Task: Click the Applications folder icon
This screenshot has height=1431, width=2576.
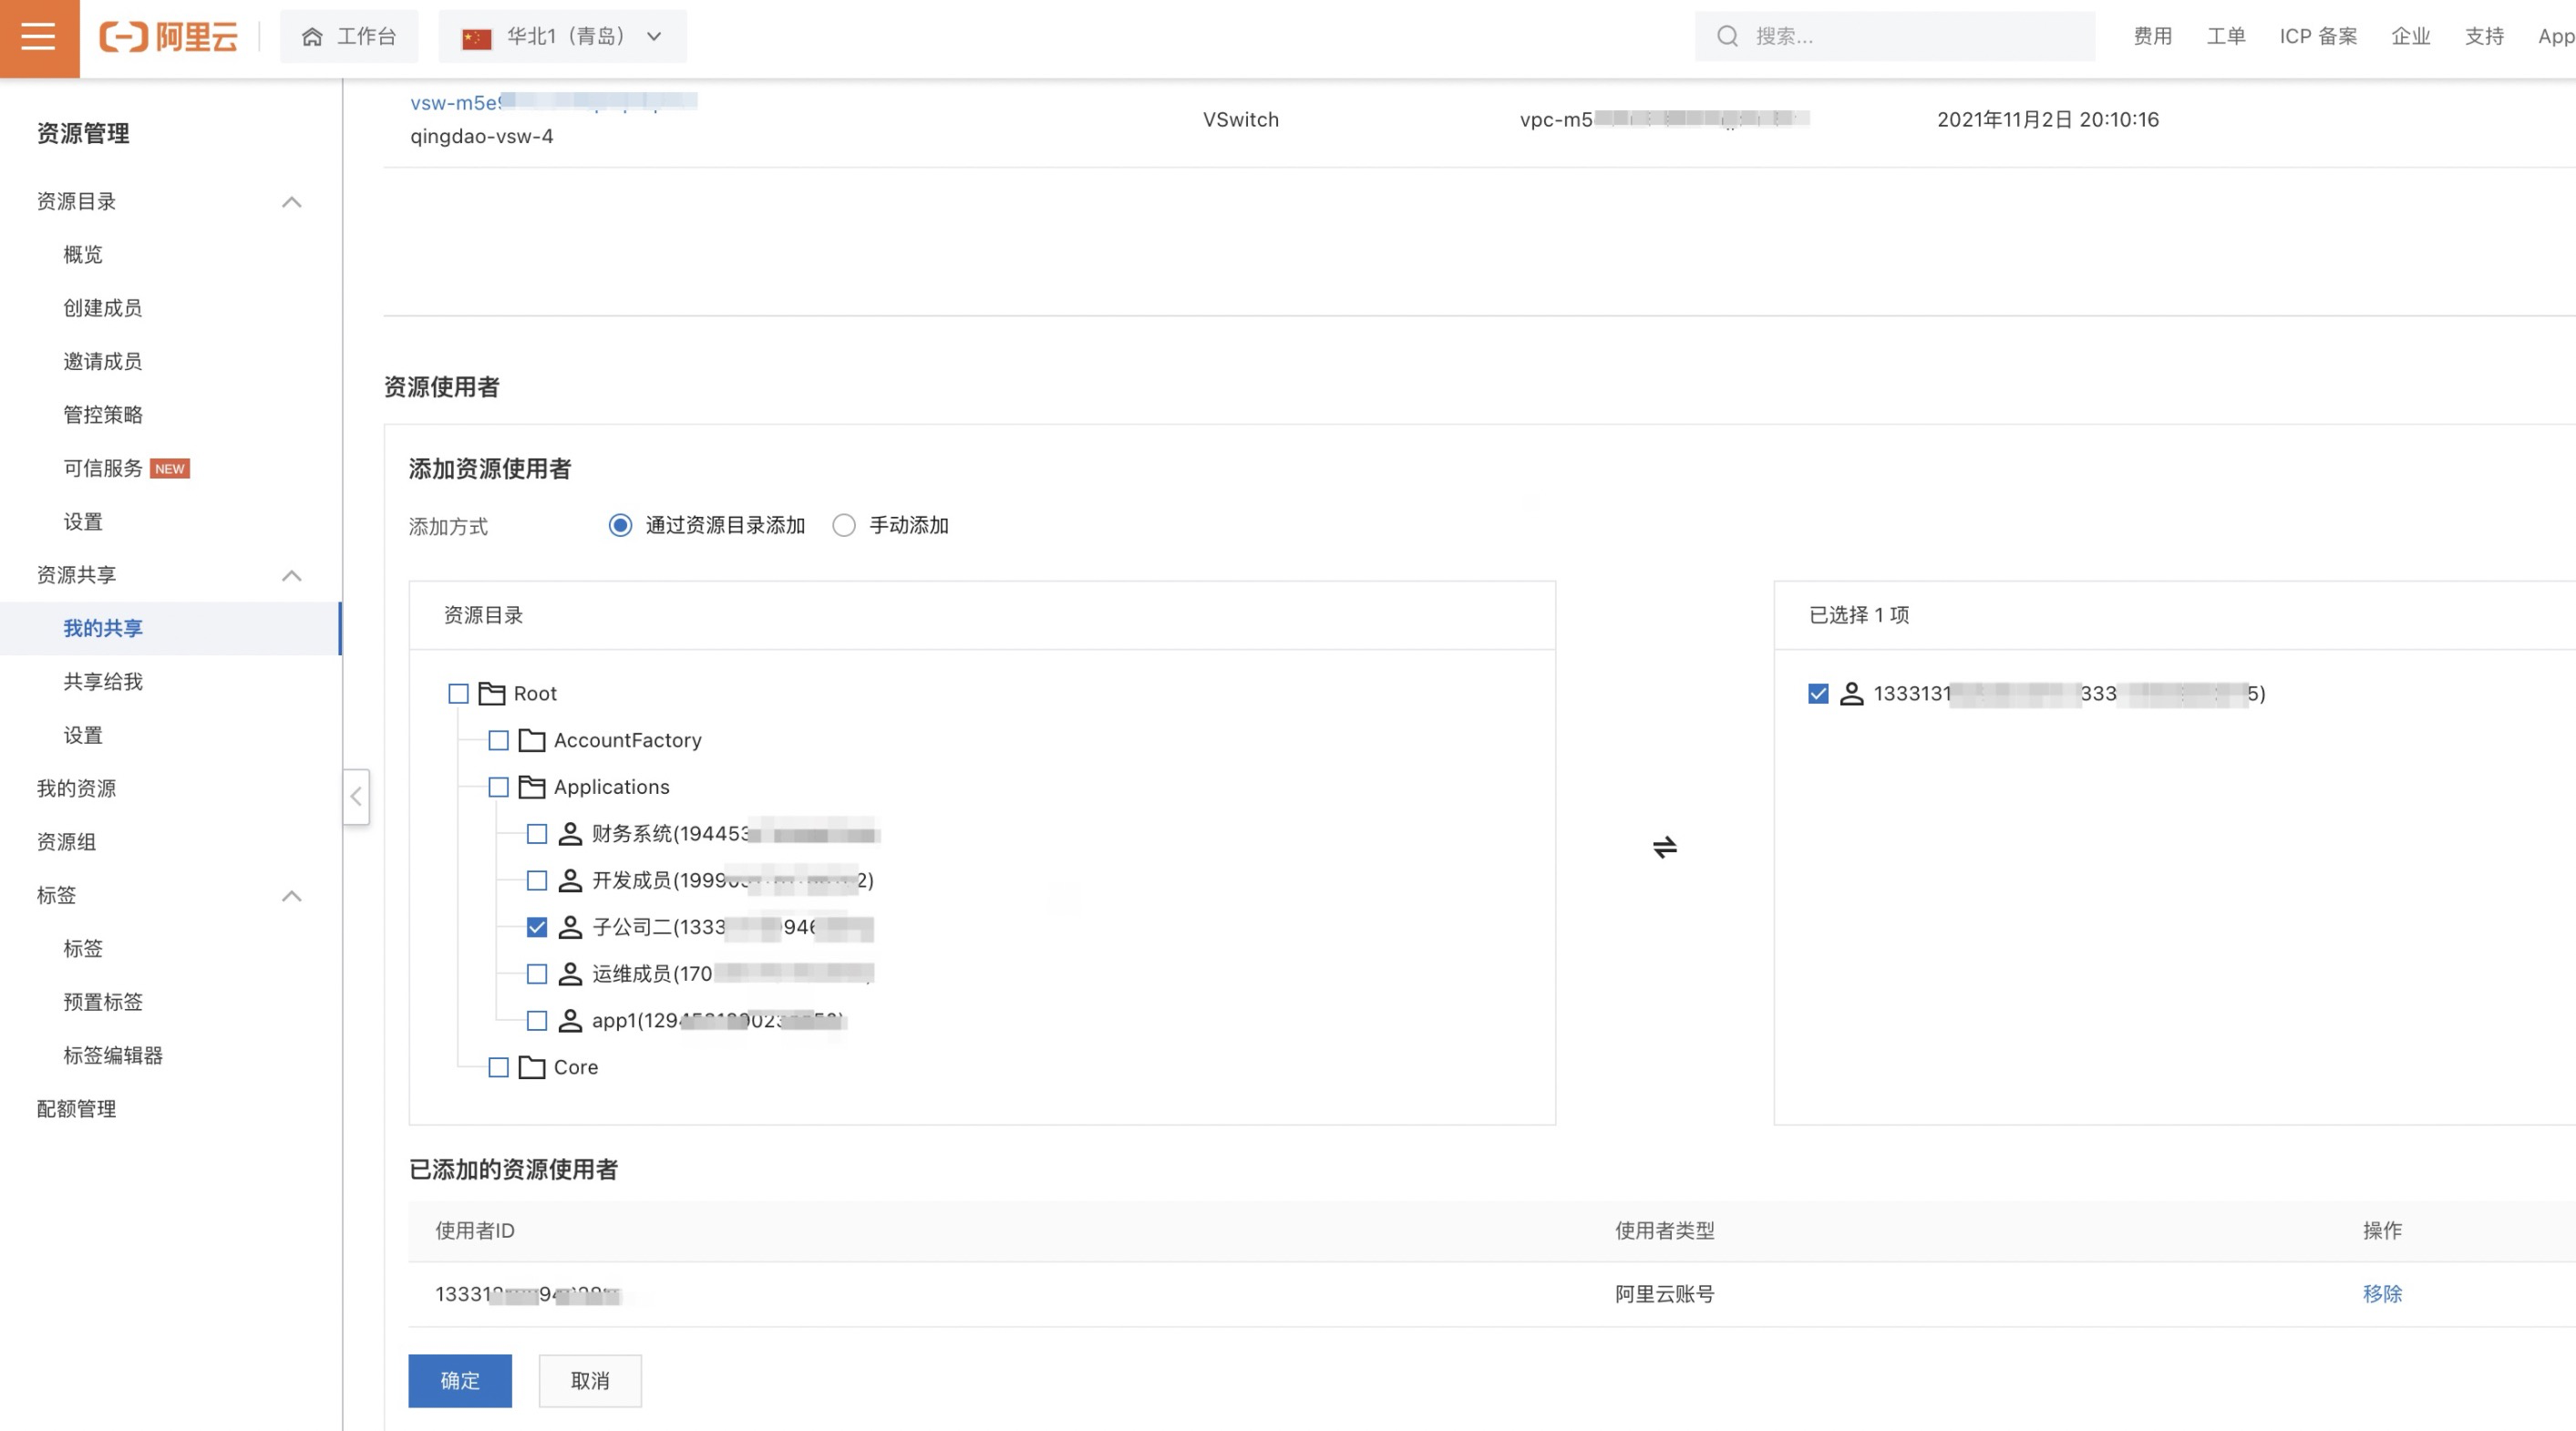Action: point(532,787)
